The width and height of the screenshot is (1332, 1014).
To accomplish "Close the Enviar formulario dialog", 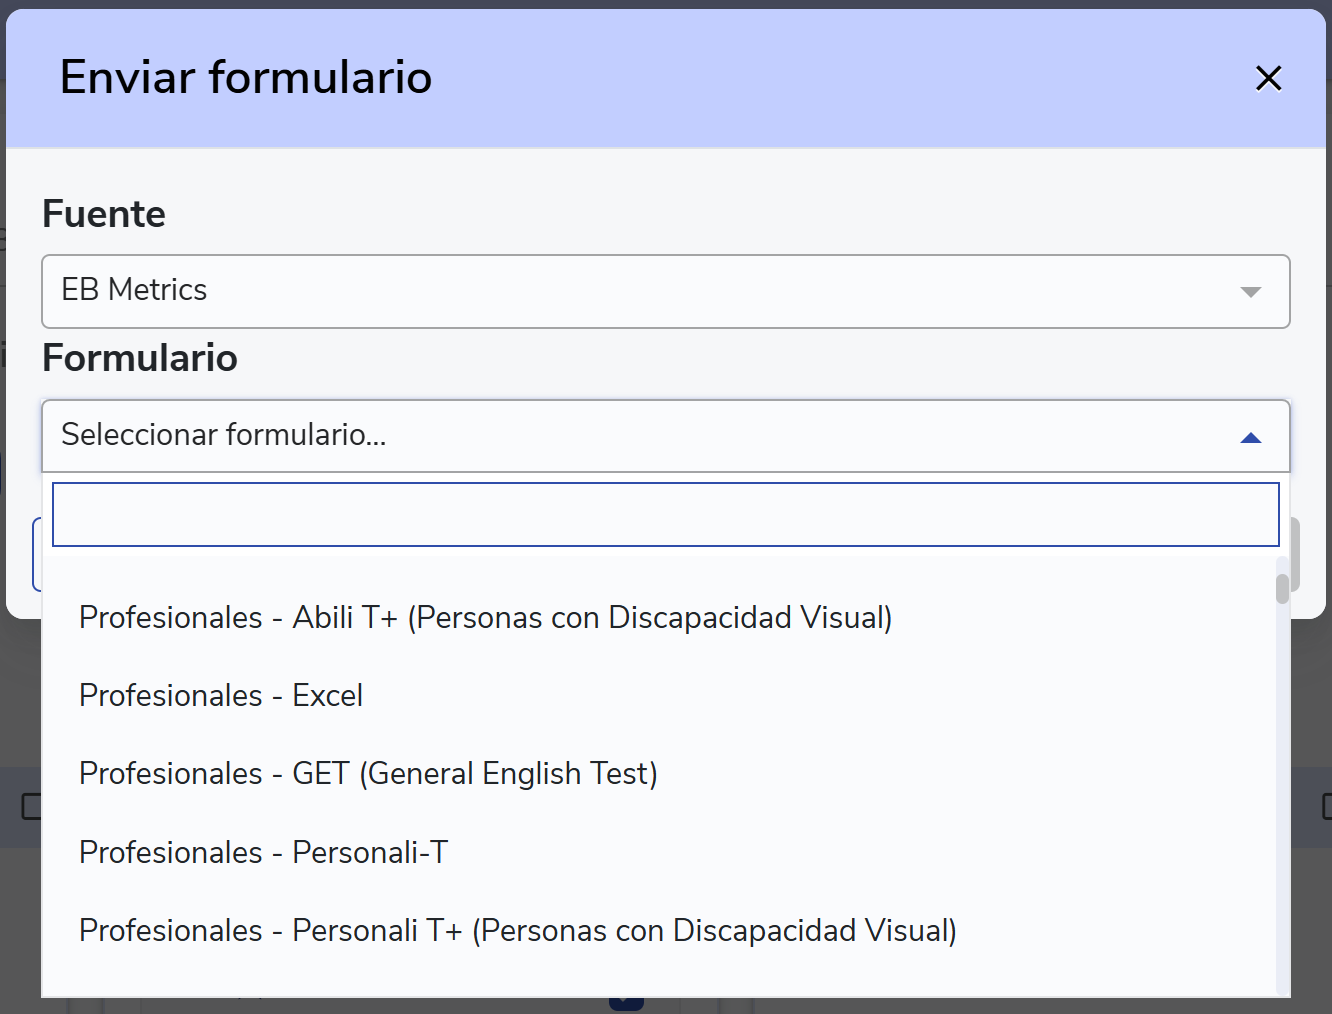I will click(1268, 78).
